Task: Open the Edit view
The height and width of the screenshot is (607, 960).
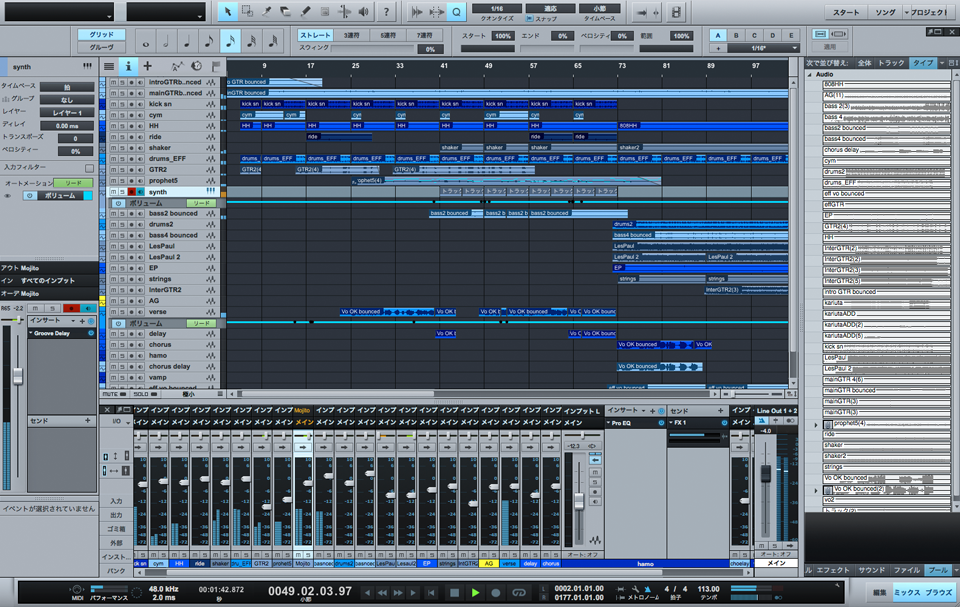Action: click(880, 592)
